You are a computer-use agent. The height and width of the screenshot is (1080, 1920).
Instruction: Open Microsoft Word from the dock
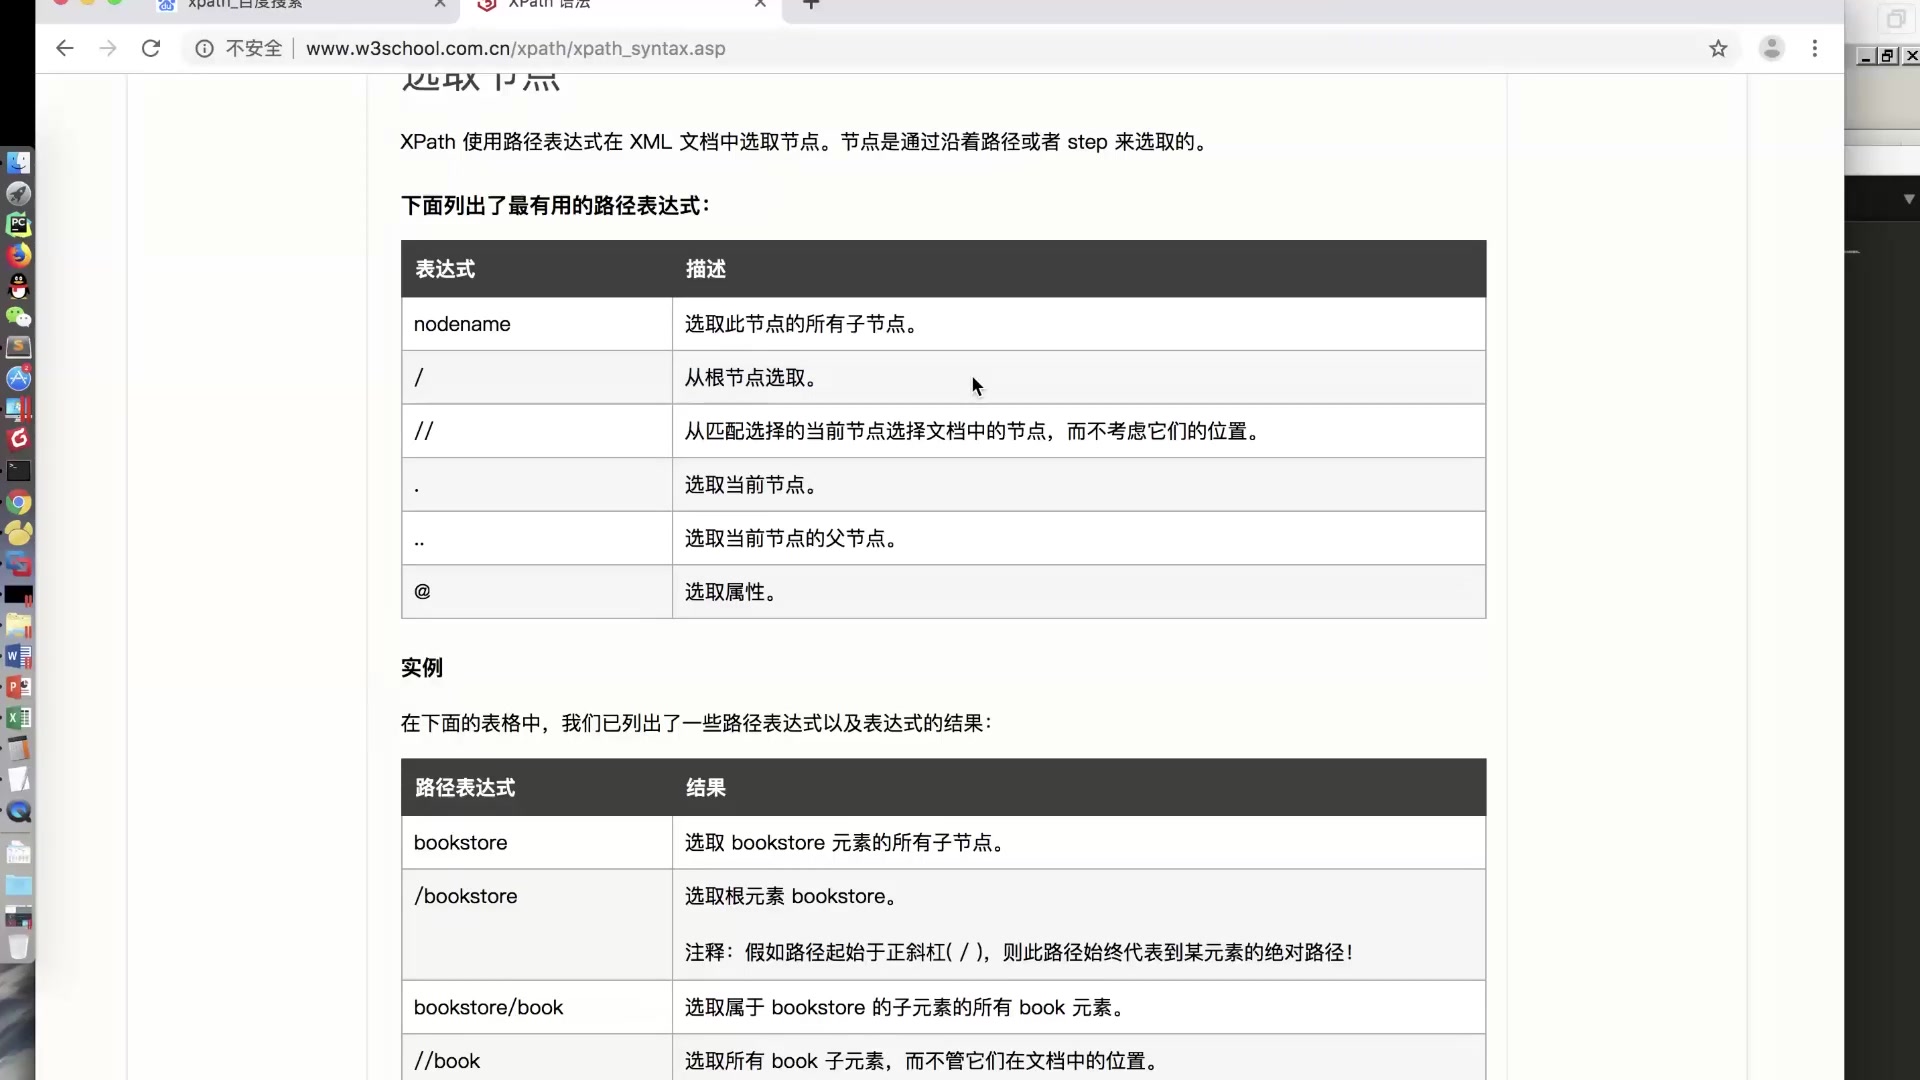point(19,657)
